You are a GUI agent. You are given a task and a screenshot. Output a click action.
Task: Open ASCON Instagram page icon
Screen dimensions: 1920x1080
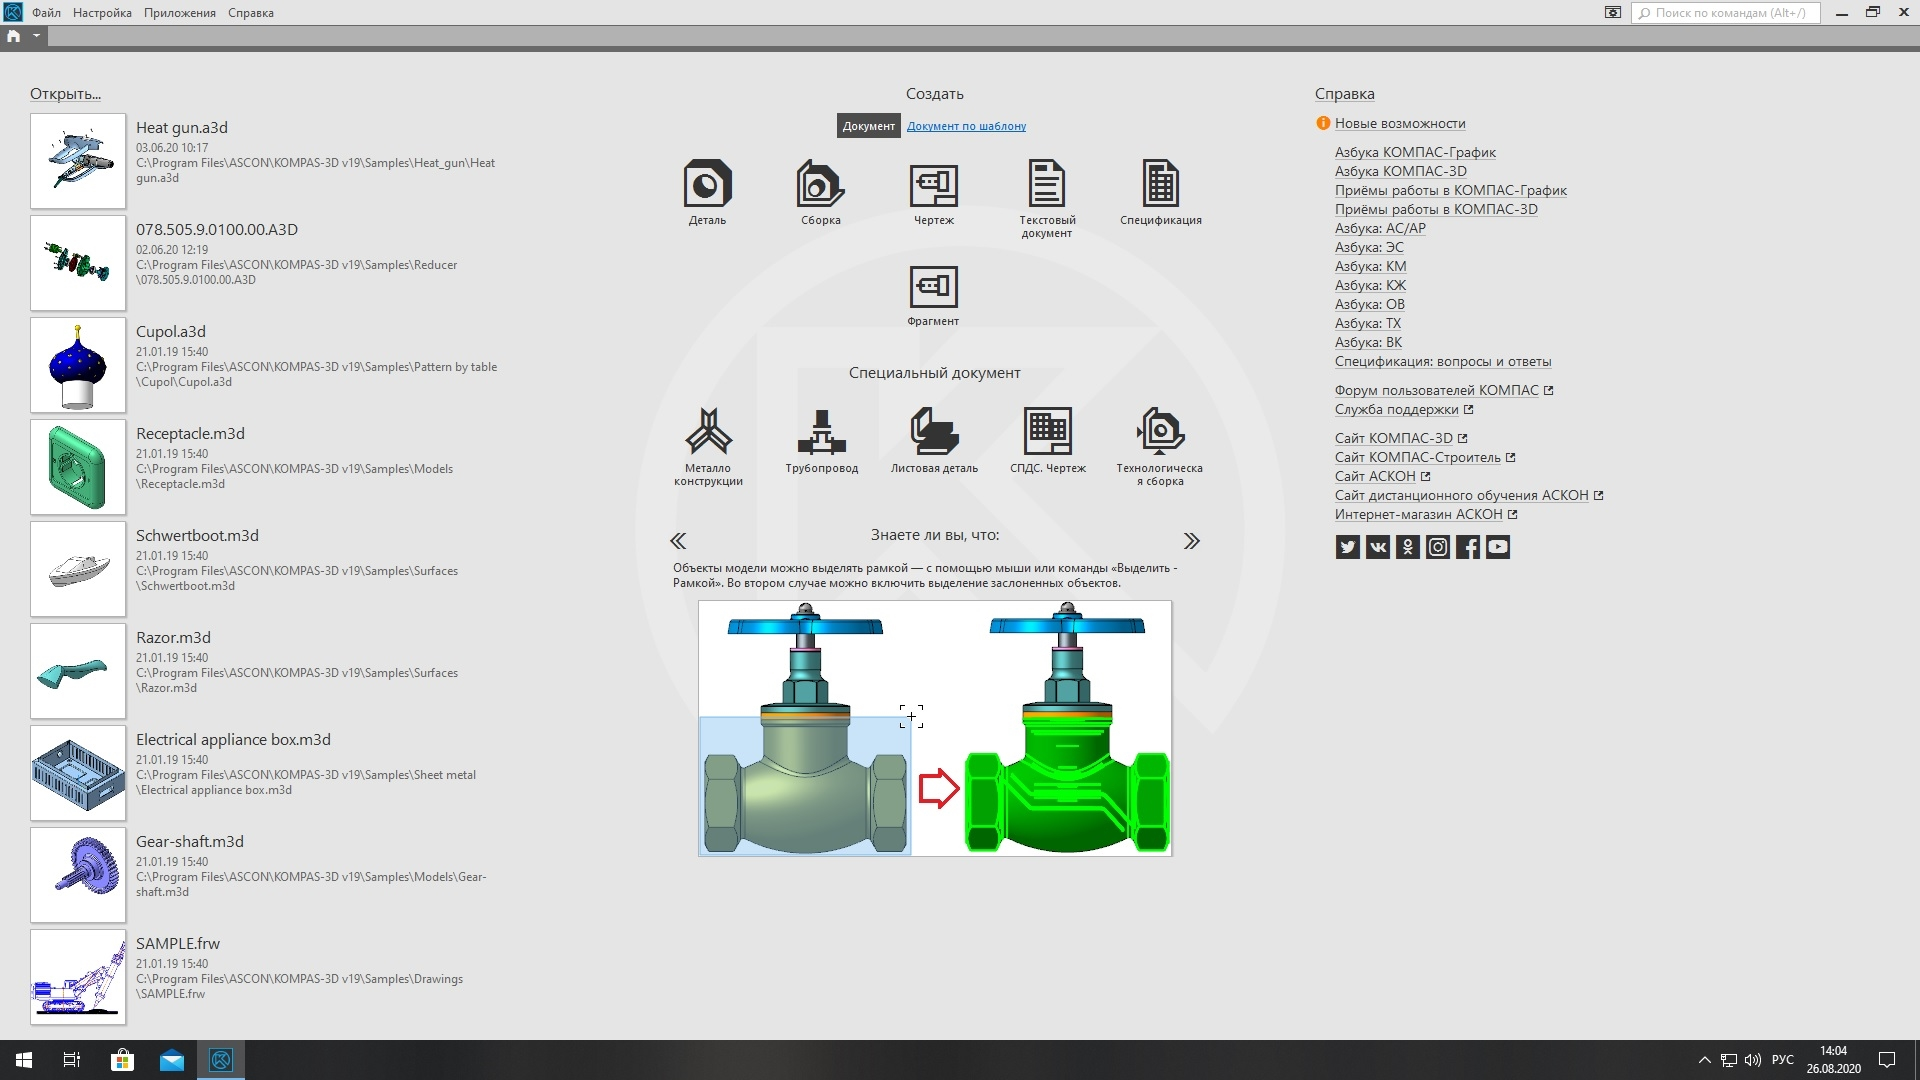(1437, 547)
